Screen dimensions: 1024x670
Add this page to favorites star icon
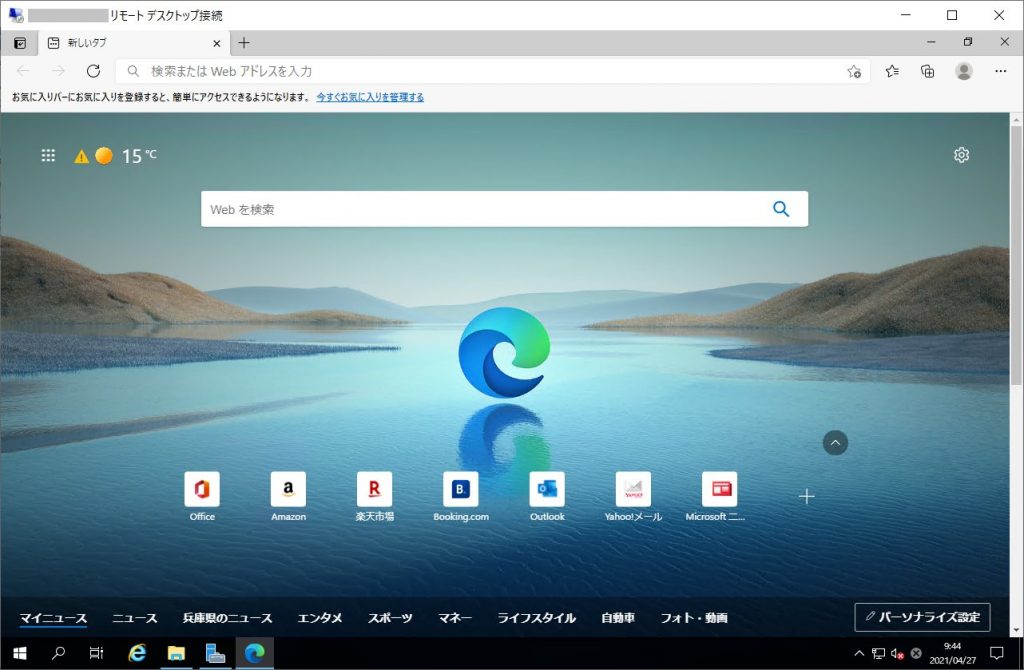pyautogui.click(x=854, y=72)
